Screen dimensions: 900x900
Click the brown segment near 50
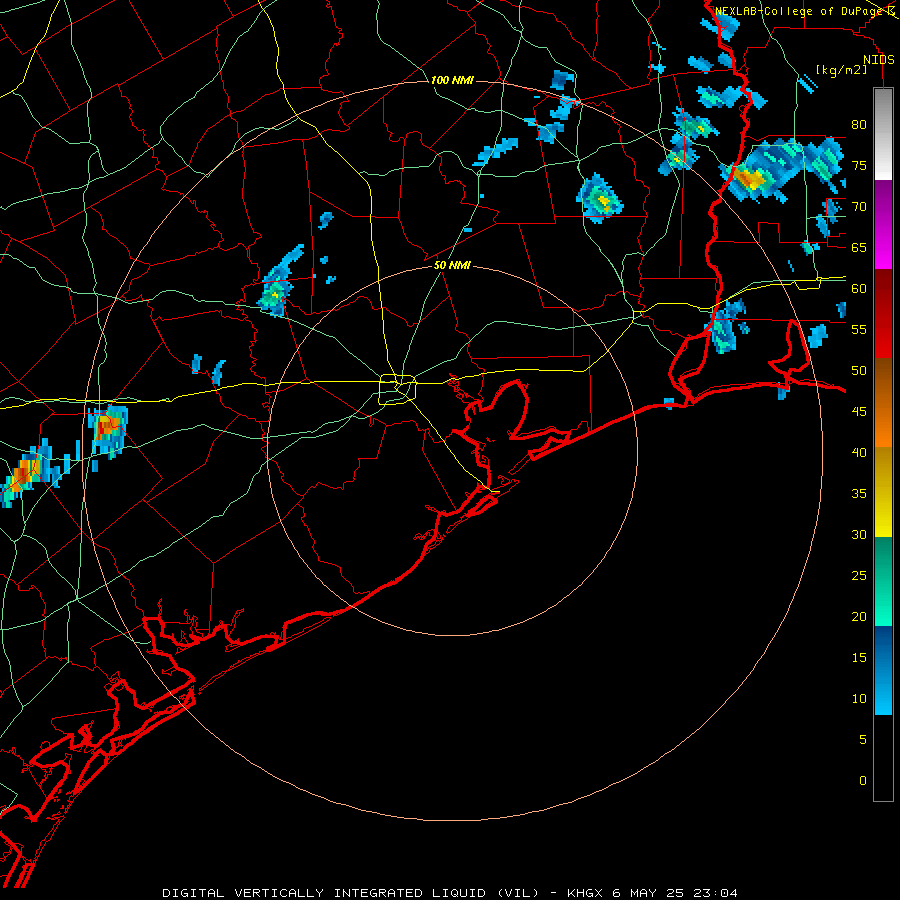pyautogui.click(x=883, y=380)
